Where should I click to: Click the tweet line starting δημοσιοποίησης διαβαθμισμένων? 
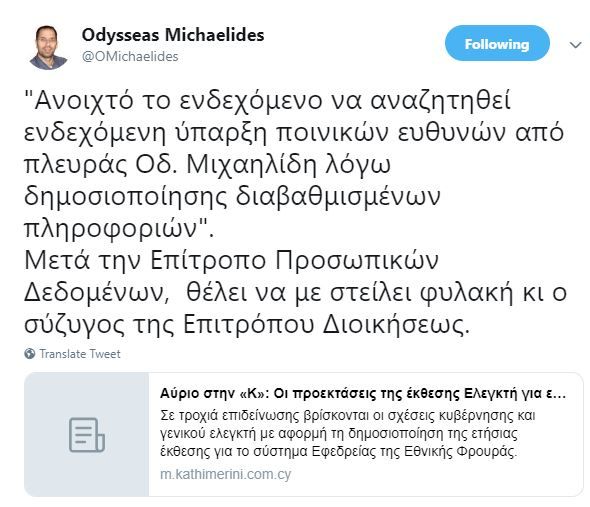click(232, 196)
